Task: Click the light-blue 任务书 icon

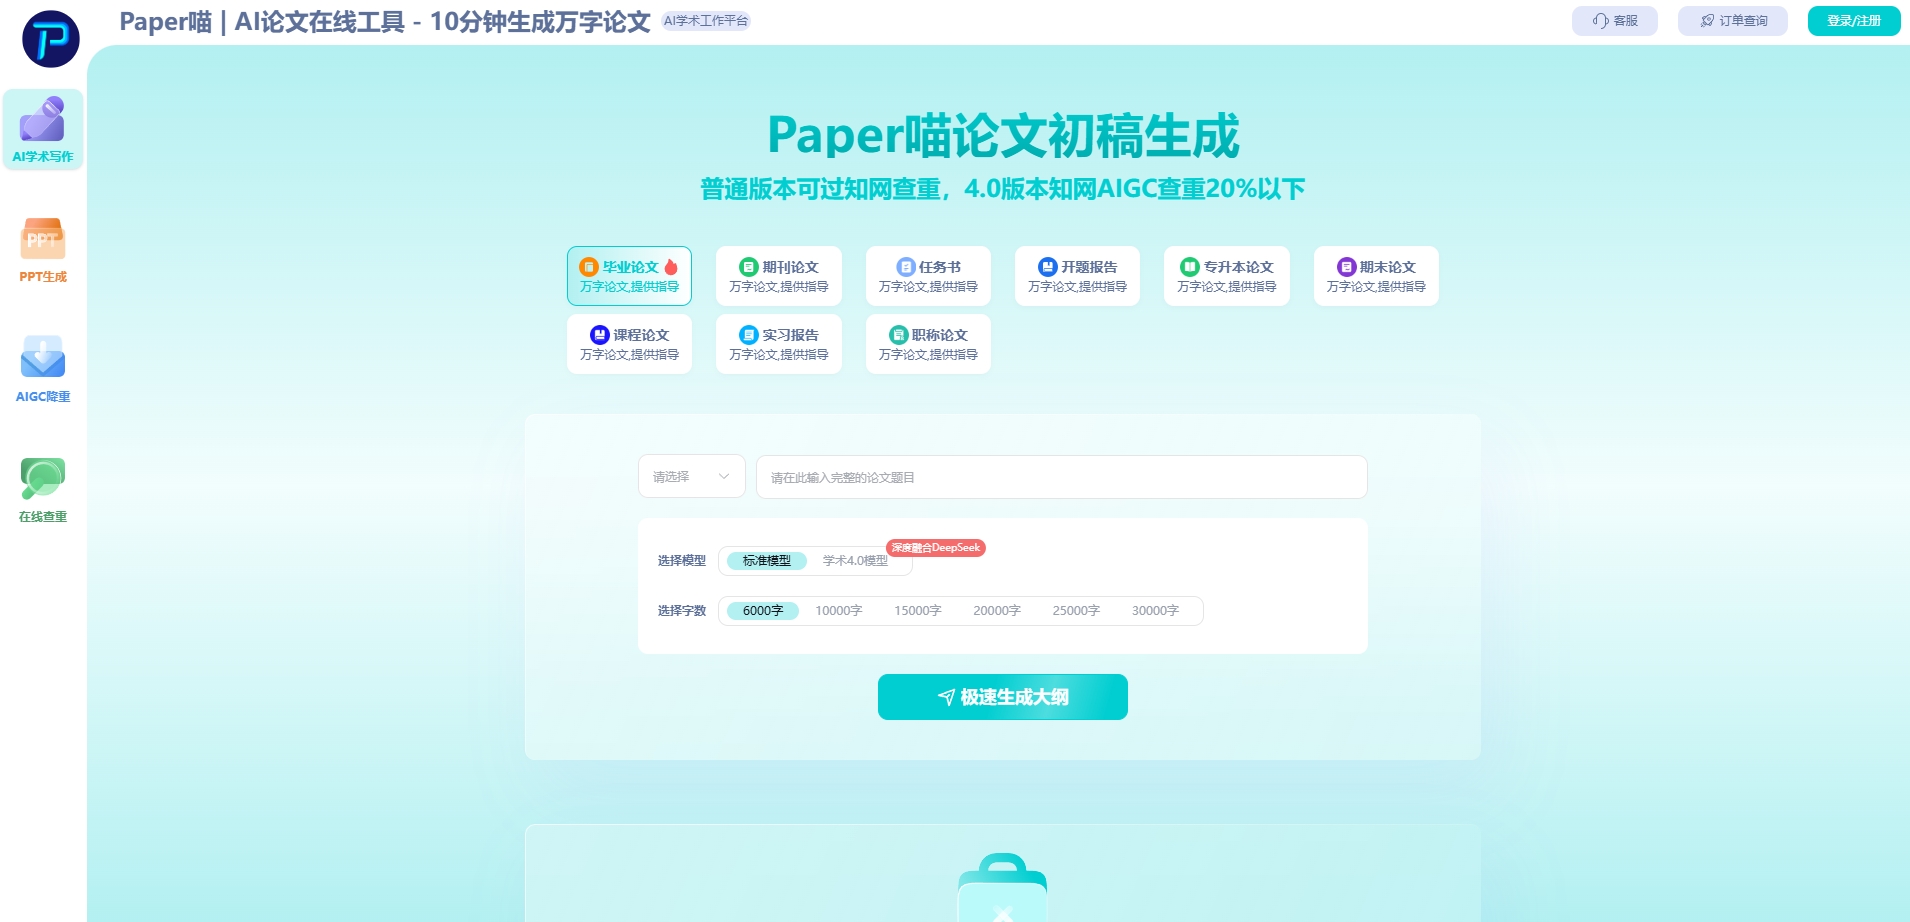Action: coord(906,267)
